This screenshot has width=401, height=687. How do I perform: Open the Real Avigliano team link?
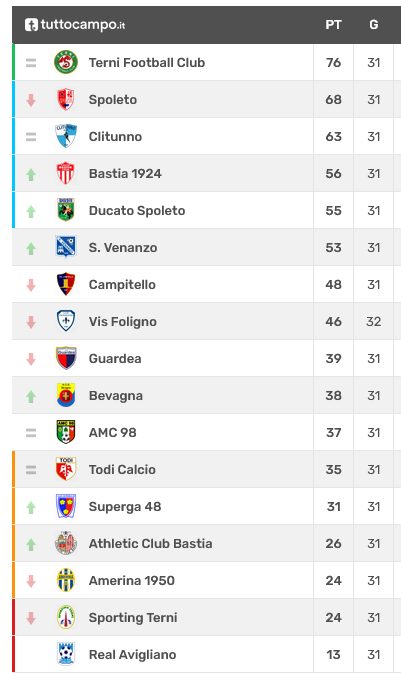click(x=132, y=655)
